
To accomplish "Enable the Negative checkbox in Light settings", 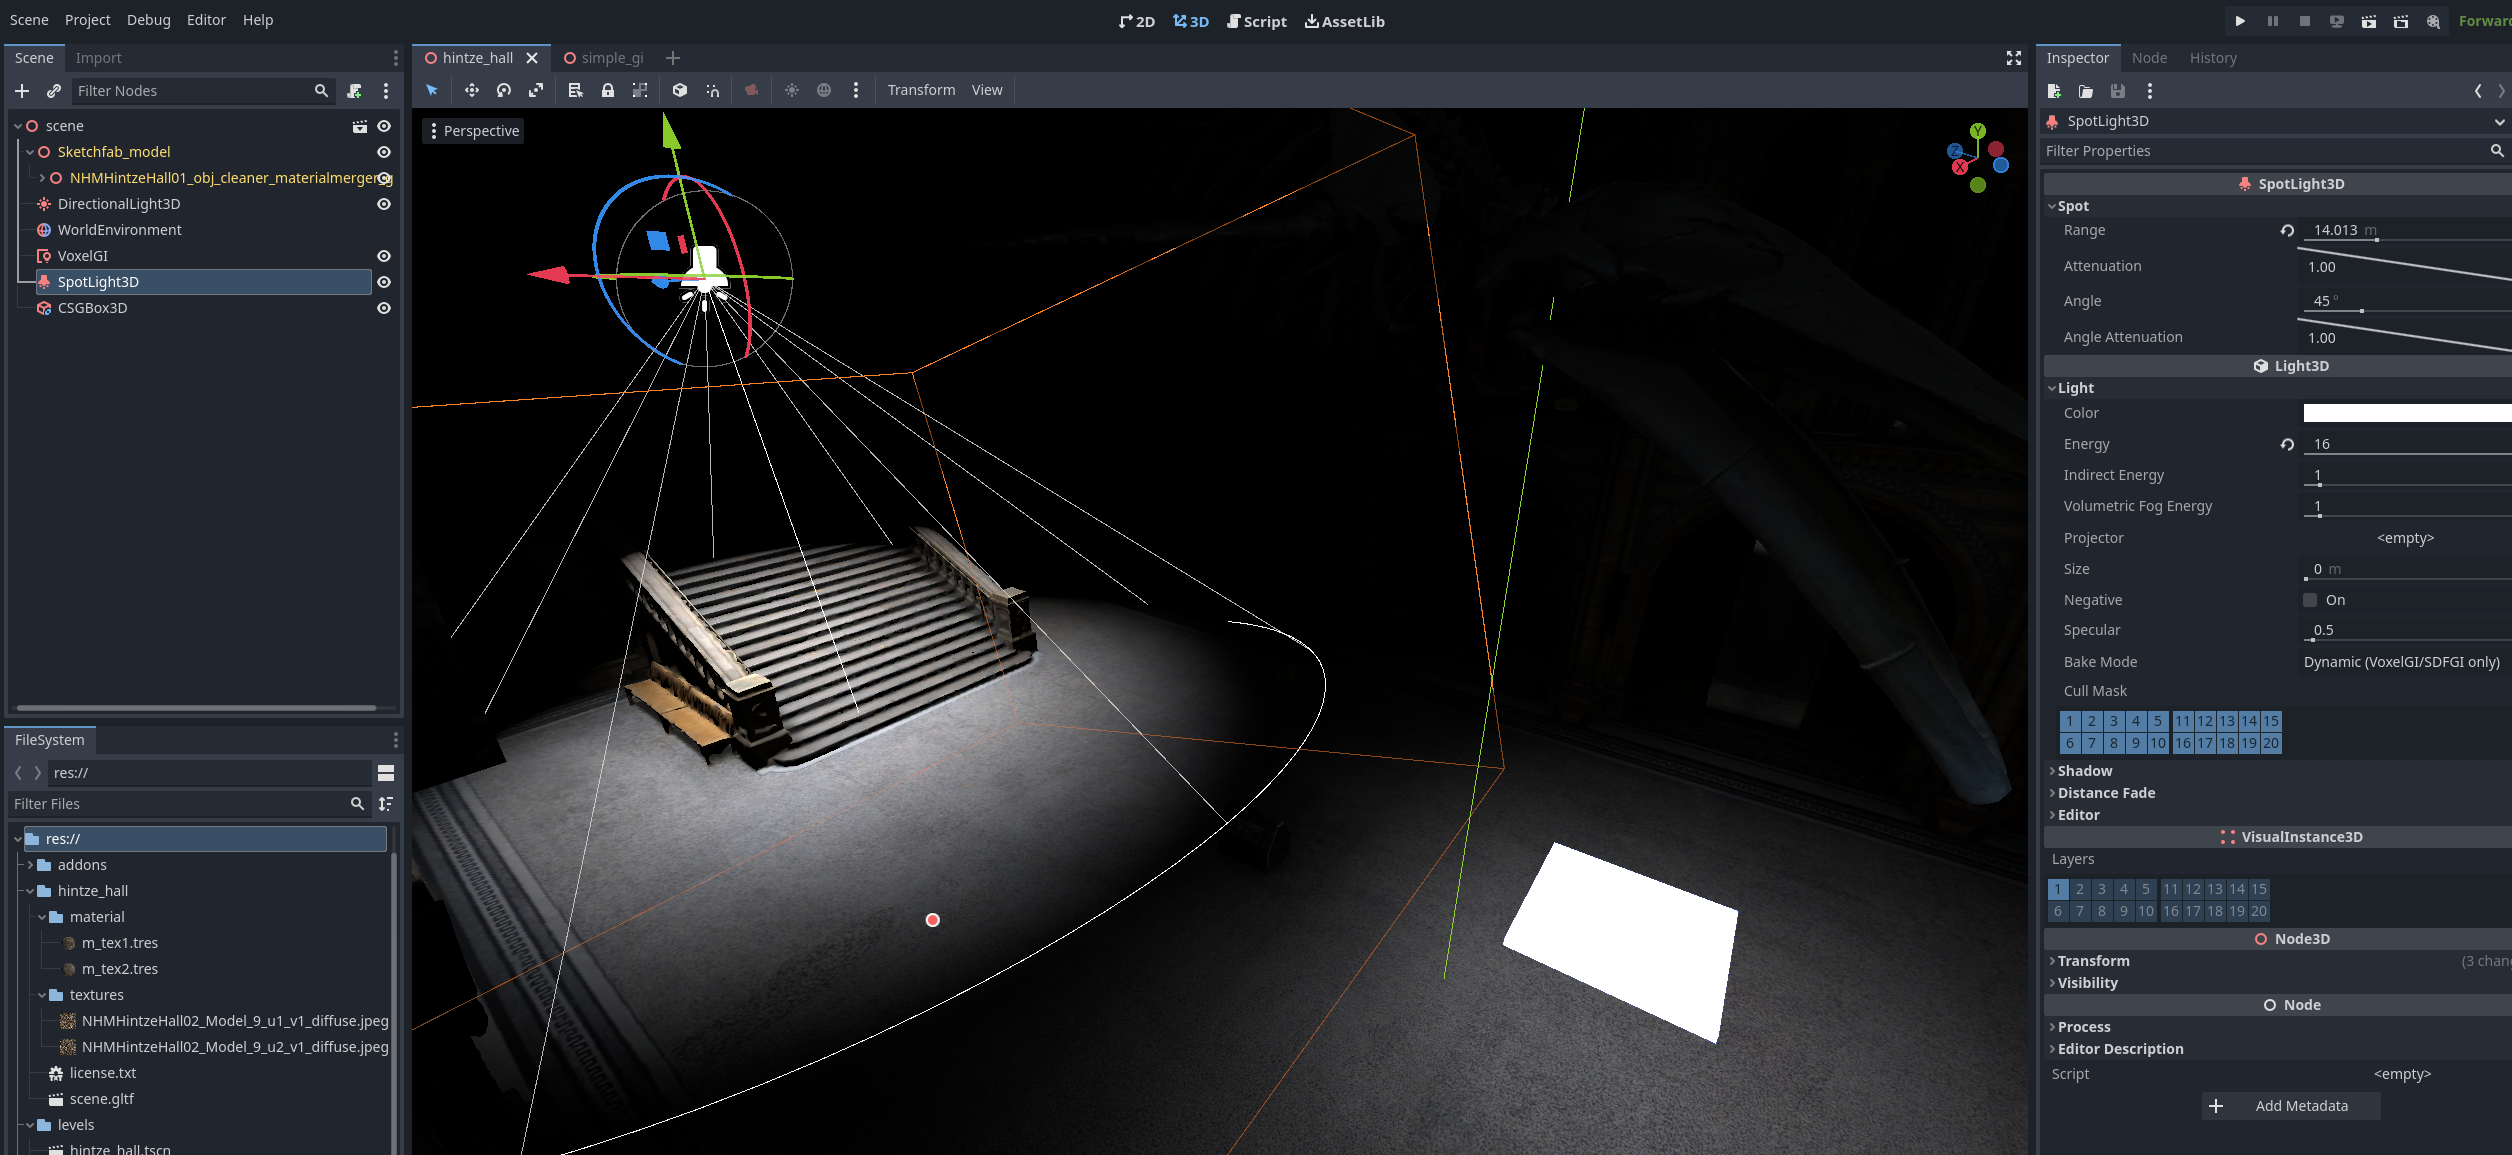I will click(x=2310, y=599).
